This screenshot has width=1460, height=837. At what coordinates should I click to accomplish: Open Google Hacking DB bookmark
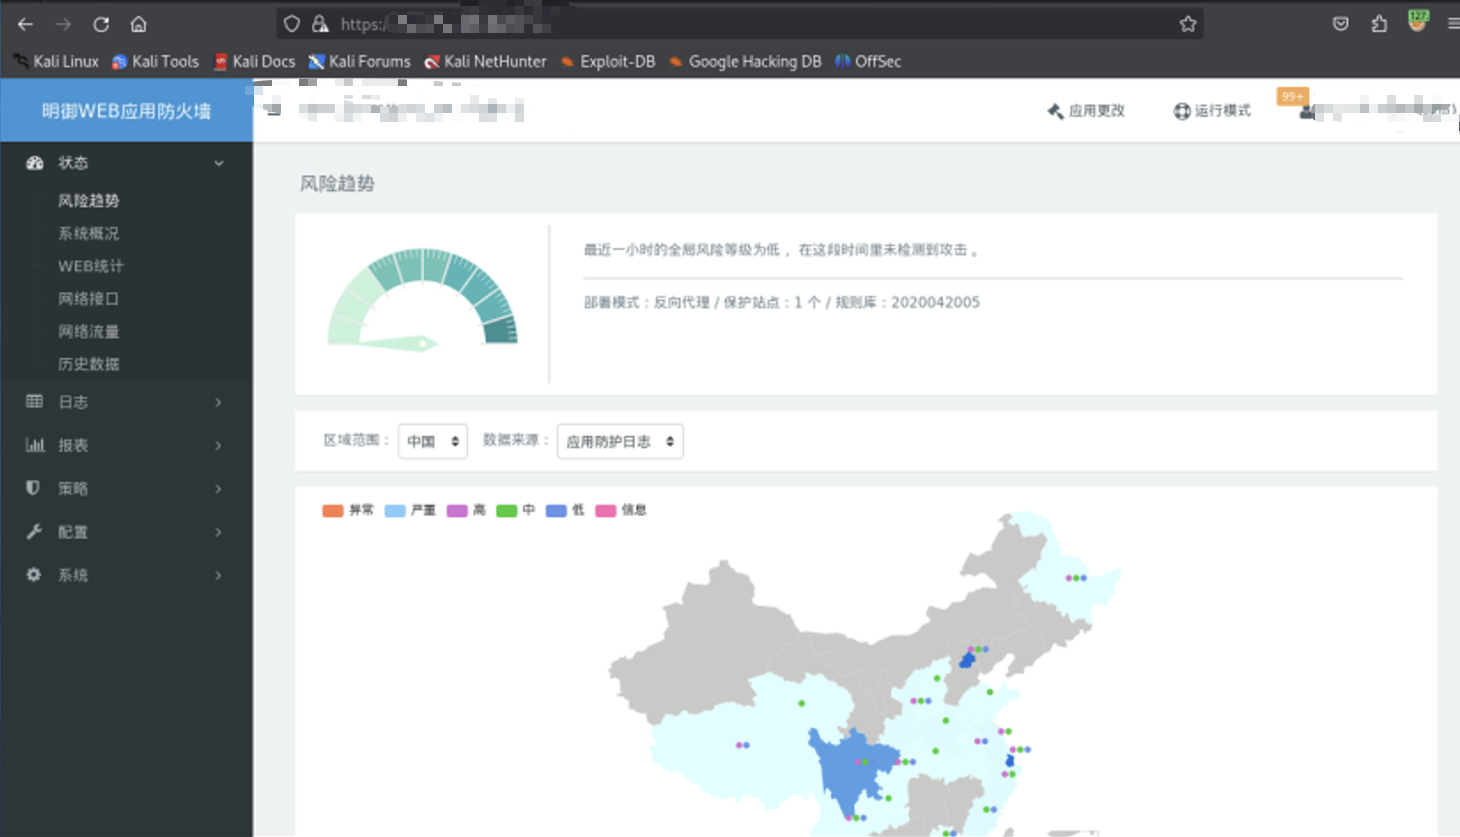tap(745, 61)
